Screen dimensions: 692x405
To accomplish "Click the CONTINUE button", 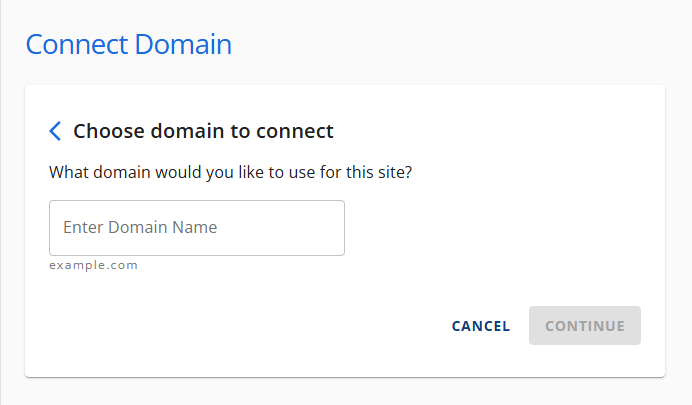I will pos(585,326).
